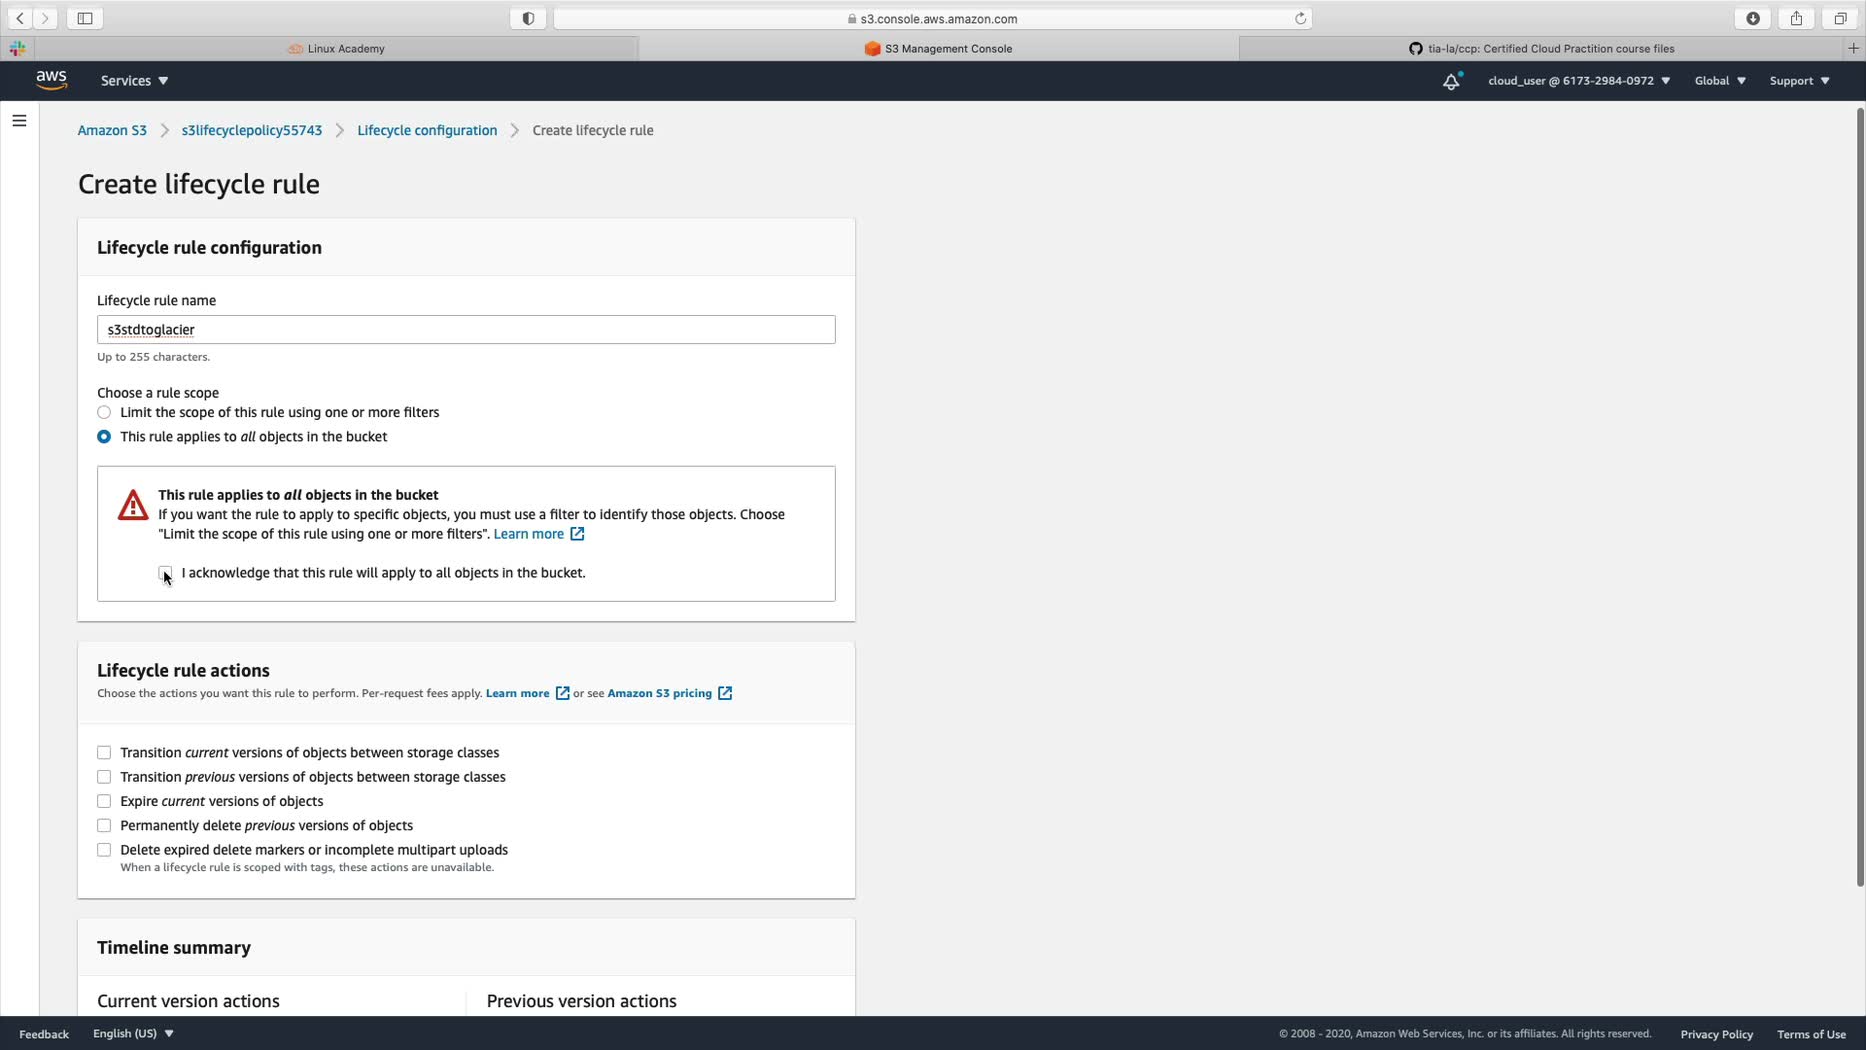Viewport: 1866px width, 1050px height.
Task: Click the Safari address bar URL
Action: click(x=932, y=19)
